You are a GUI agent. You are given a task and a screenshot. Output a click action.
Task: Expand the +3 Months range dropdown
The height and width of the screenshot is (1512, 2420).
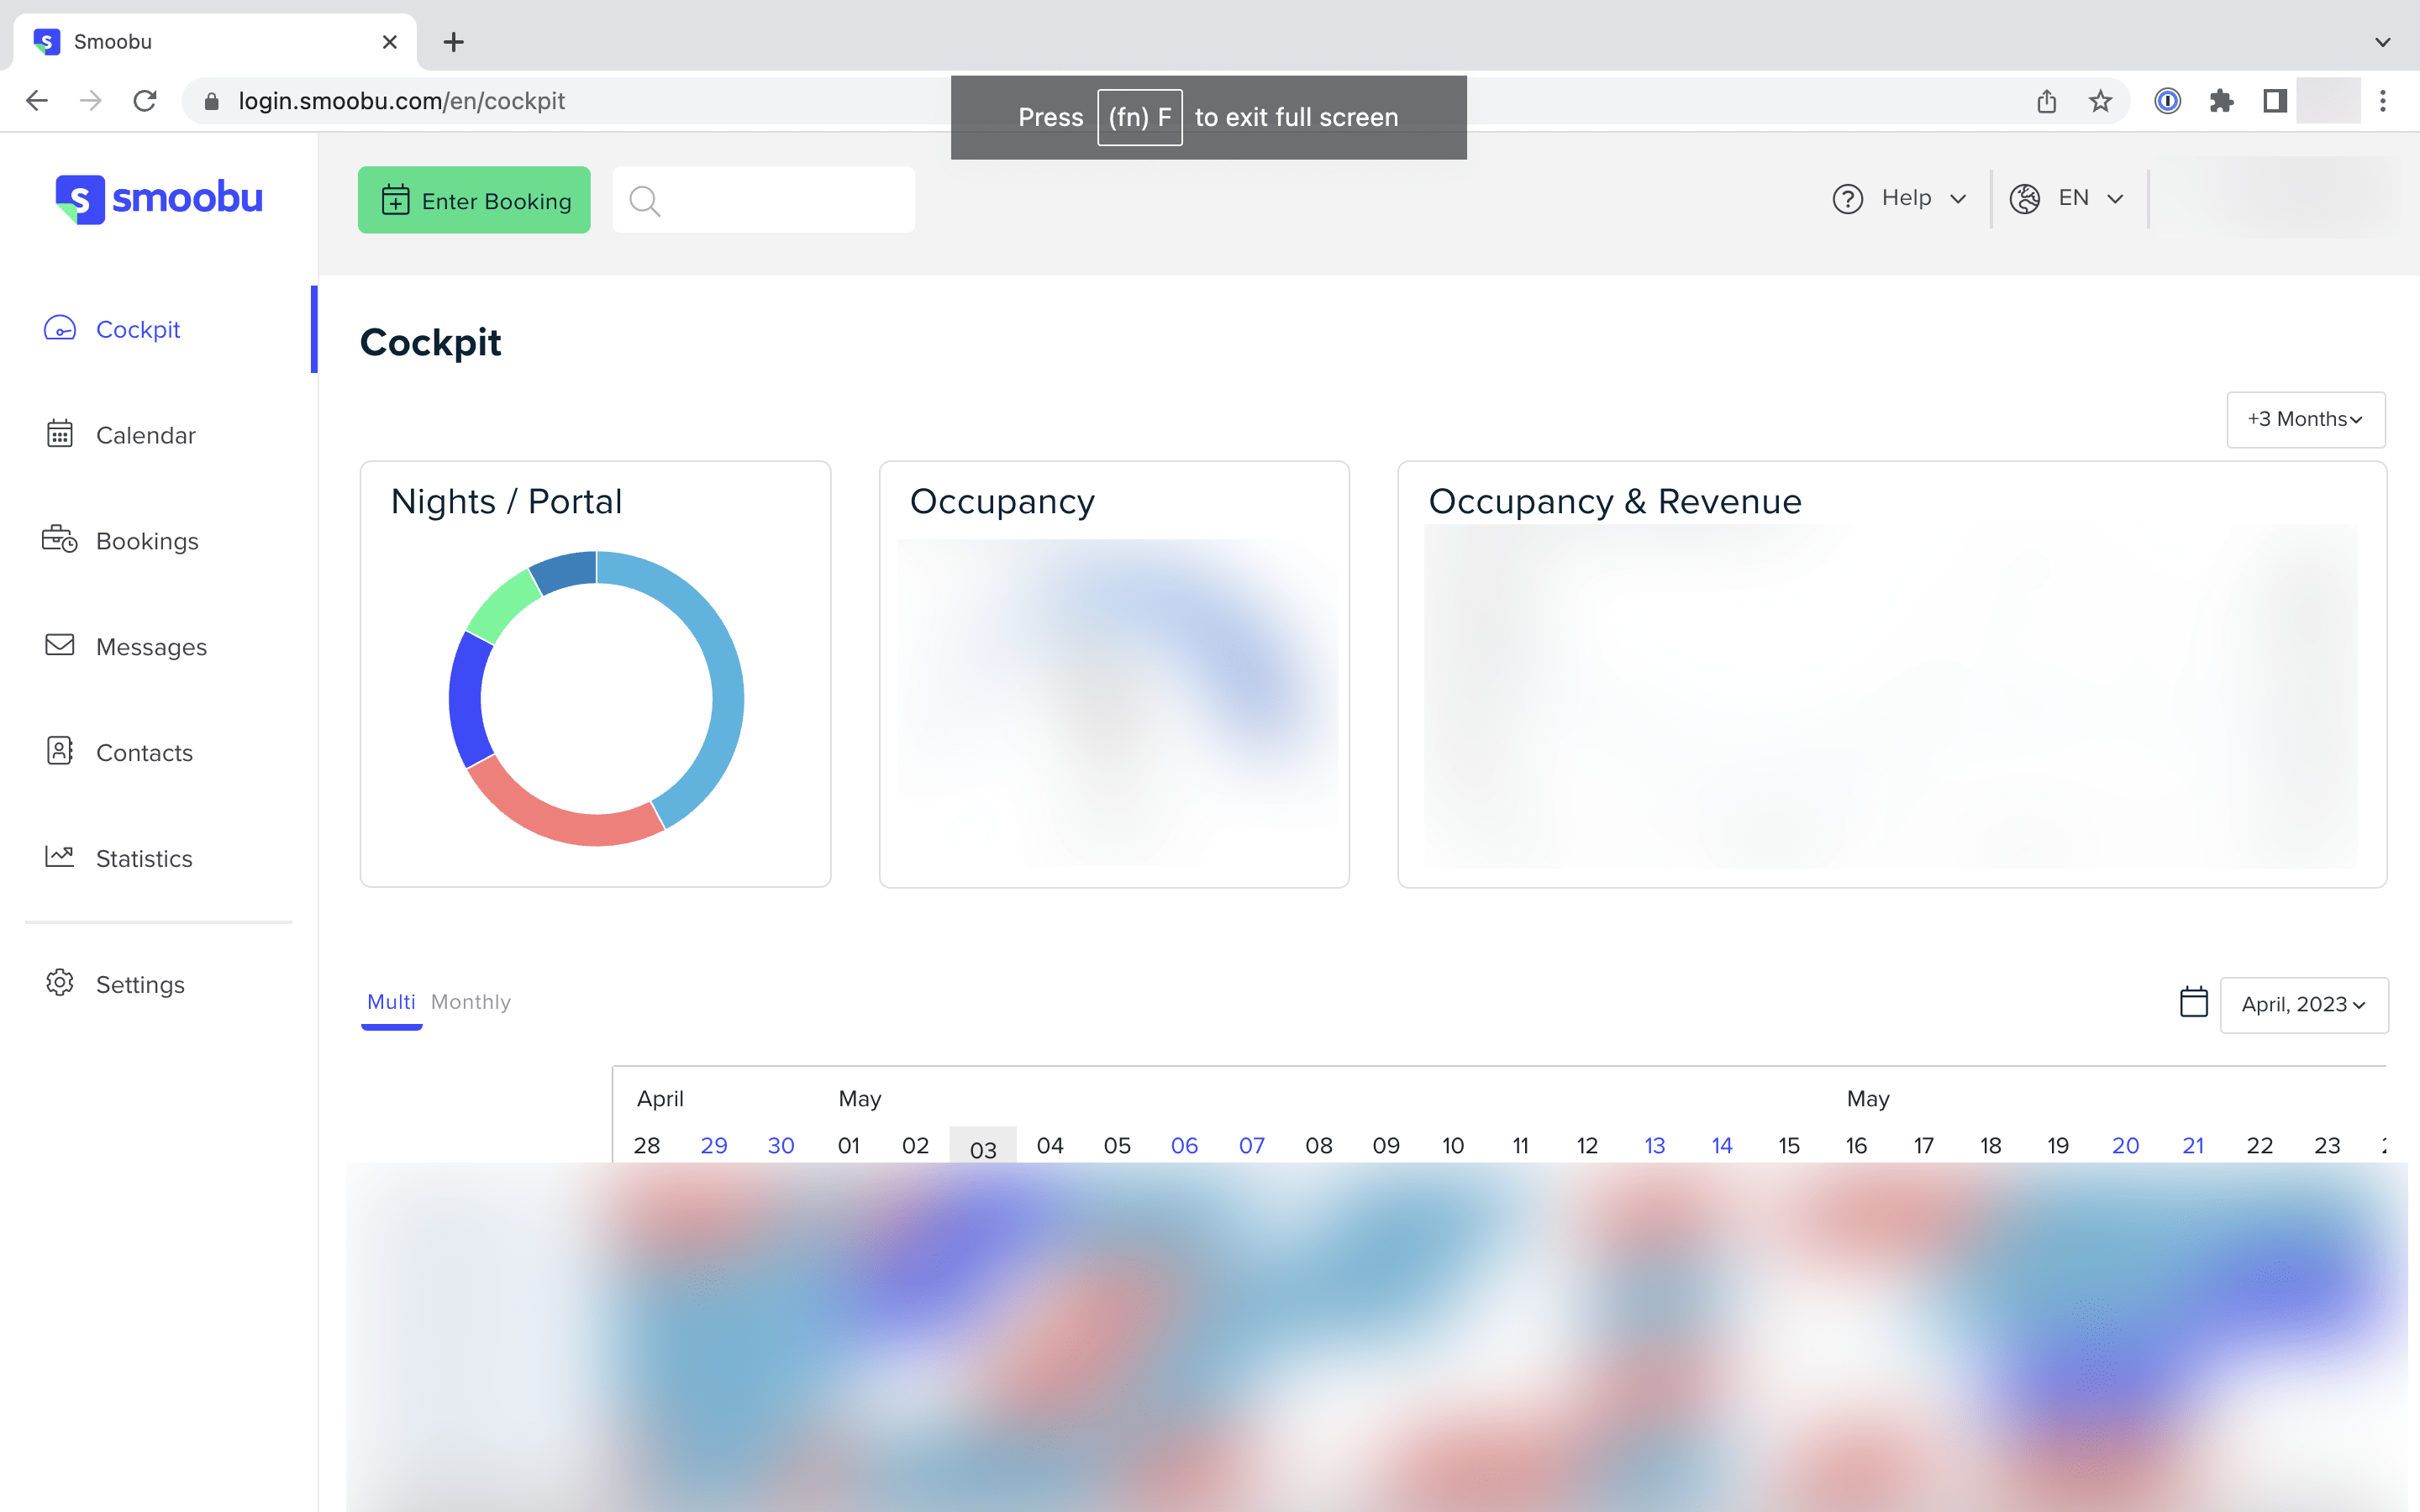pyautogui.click(x=2305, y=420)
